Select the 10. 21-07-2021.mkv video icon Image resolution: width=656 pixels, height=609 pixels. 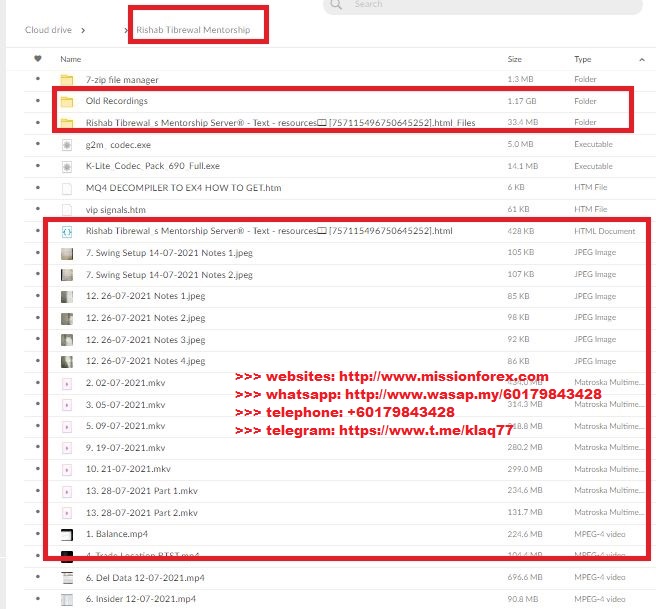point(67,470)
